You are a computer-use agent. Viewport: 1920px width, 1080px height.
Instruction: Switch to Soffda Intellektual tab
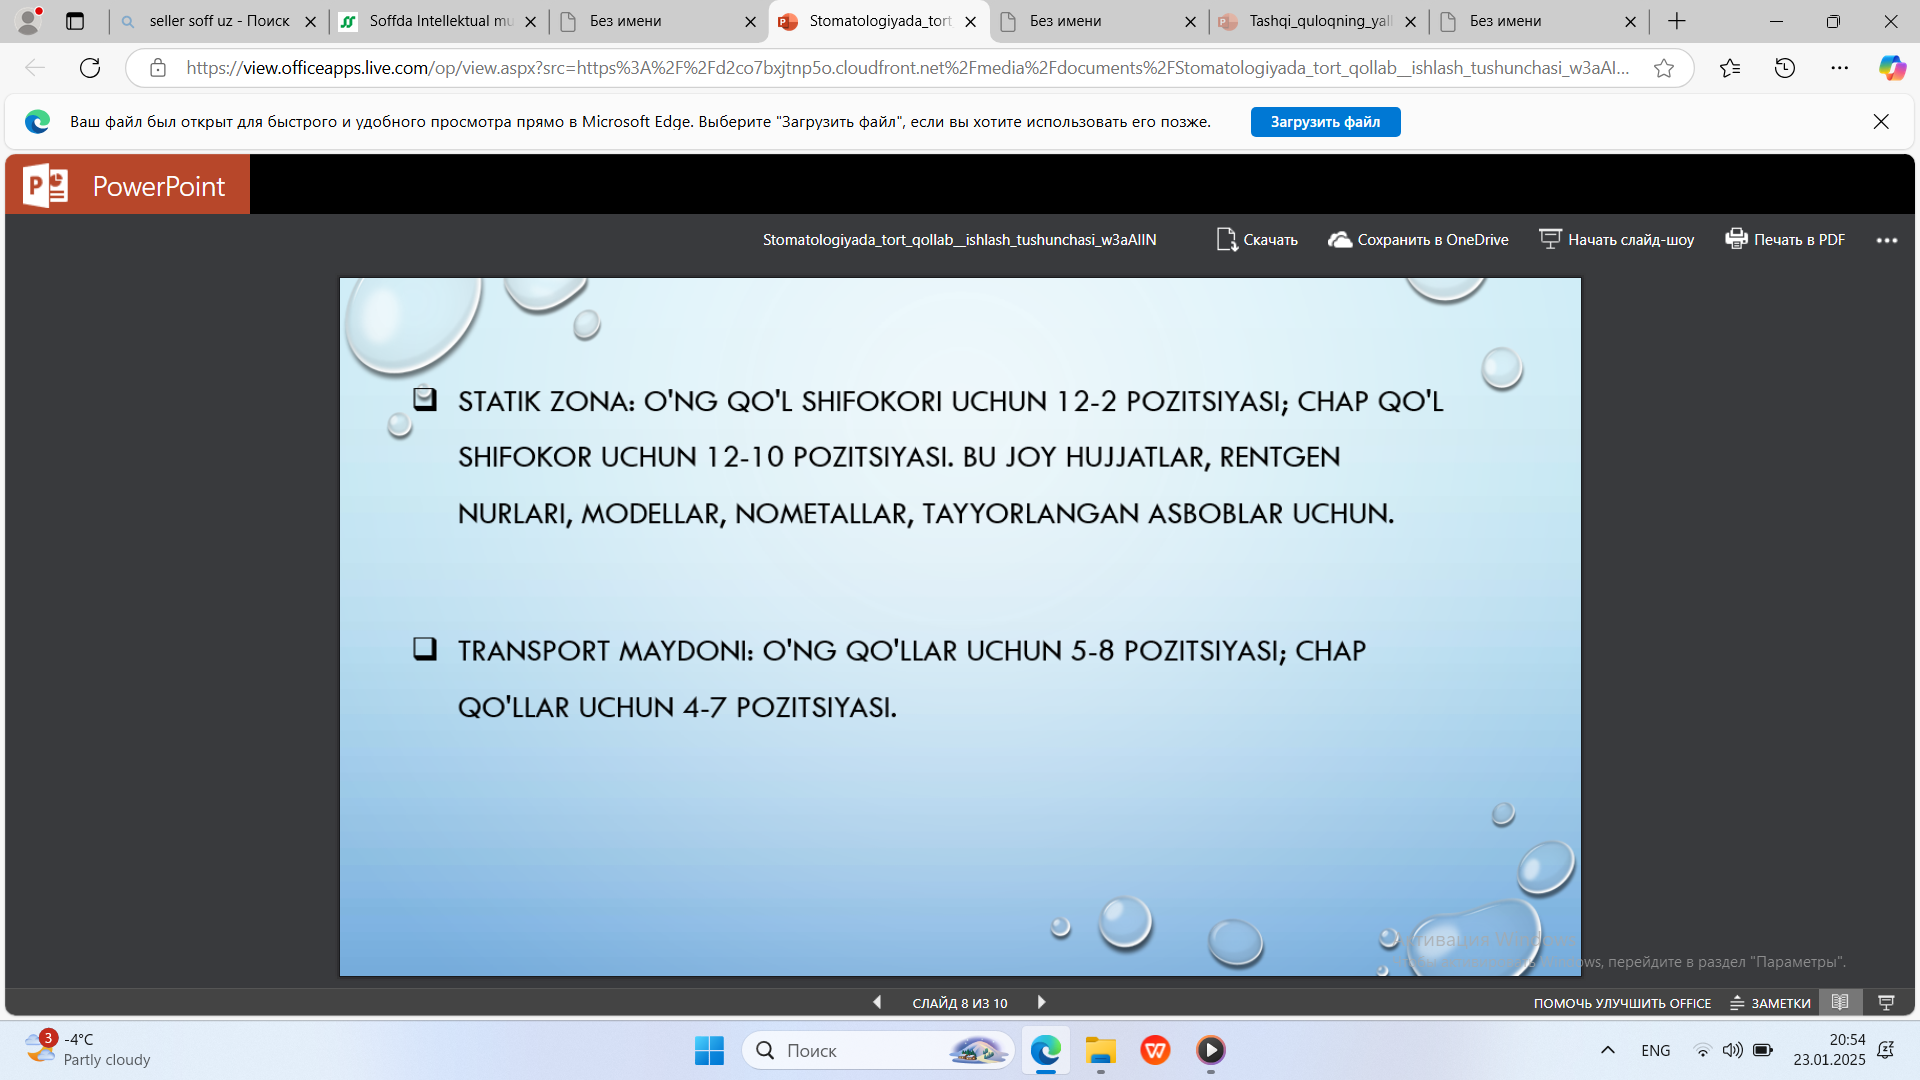click(439, 21)
